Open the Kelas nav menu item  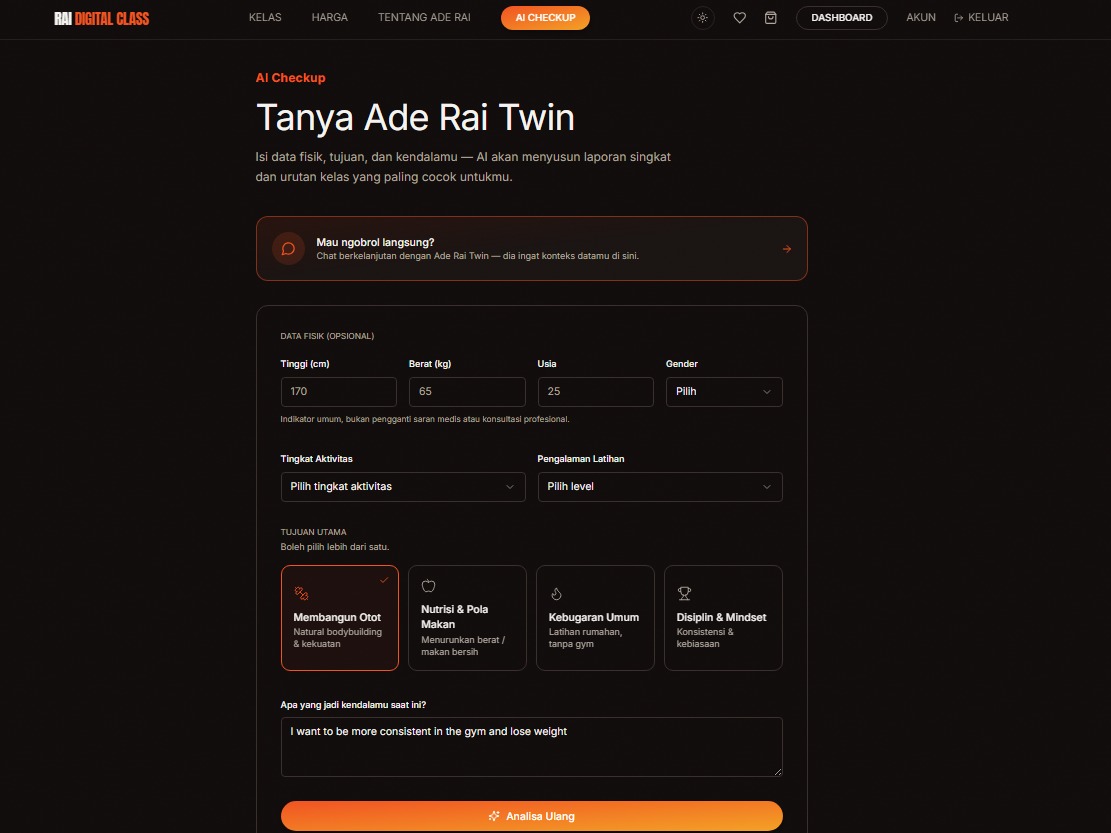pyautogui.click(x=265, y=17)
